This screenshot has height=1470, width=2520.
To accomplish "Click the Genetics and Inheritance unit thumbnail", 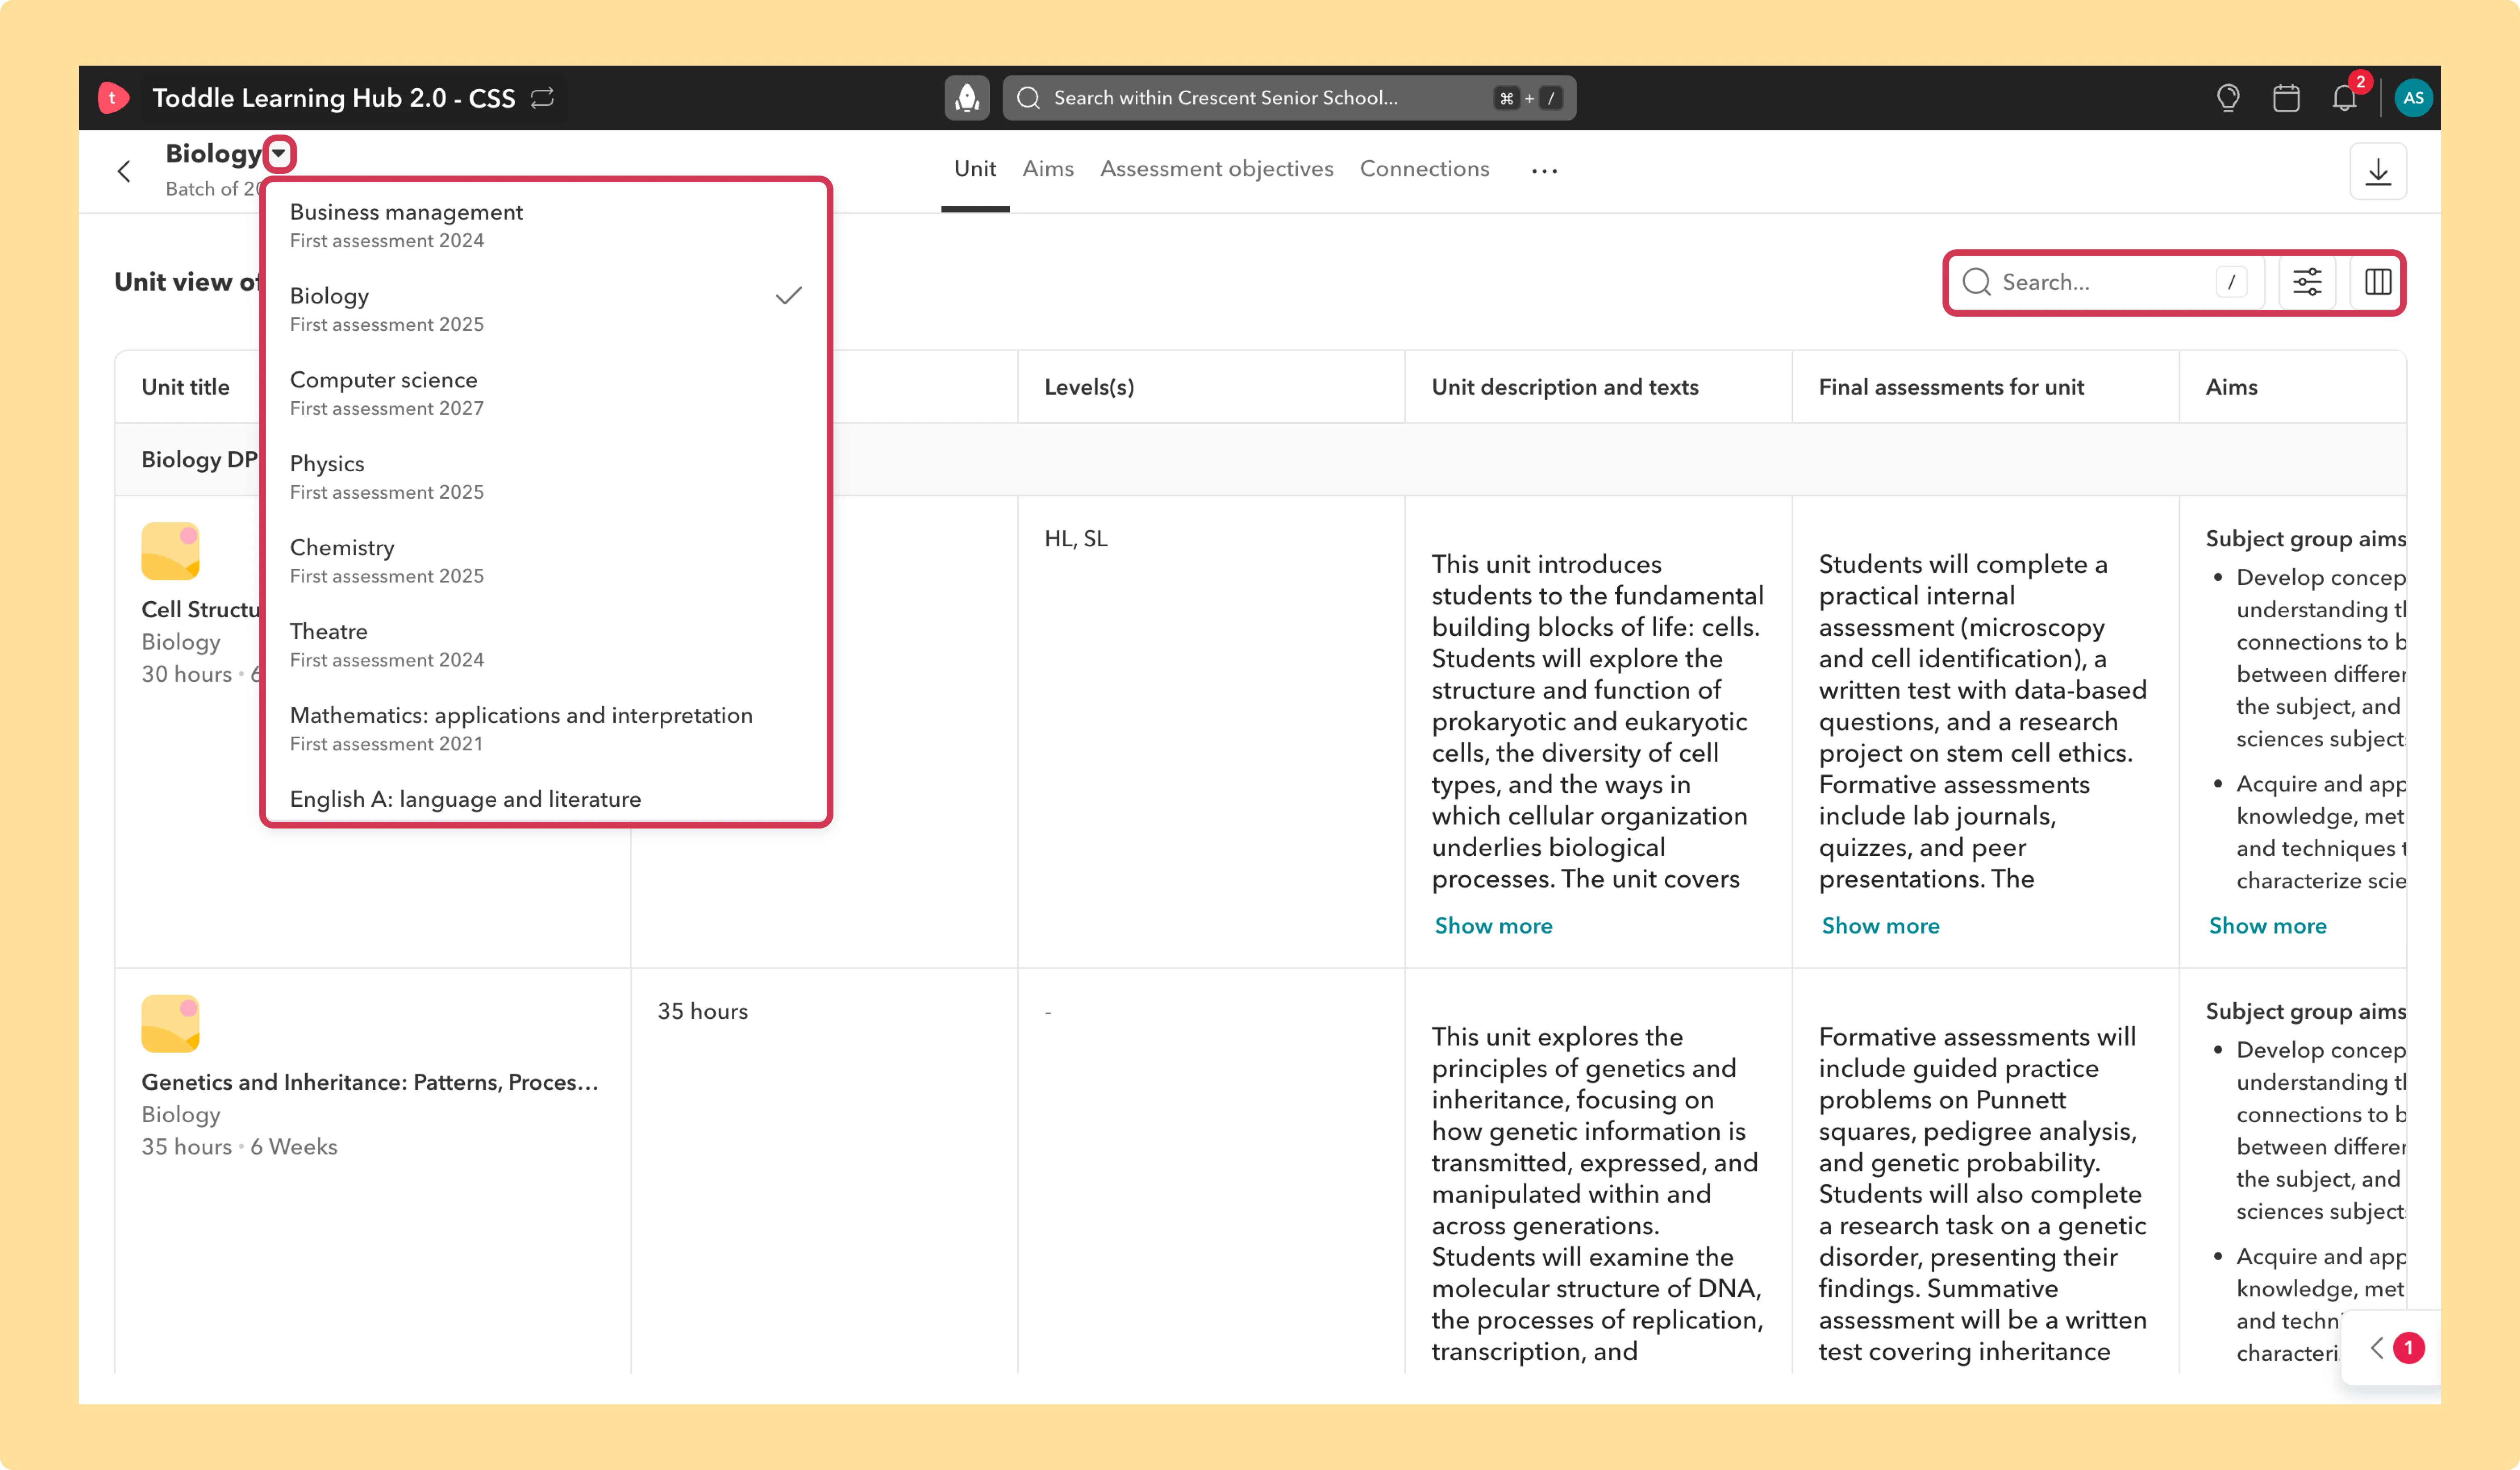I will [170, 1024].
